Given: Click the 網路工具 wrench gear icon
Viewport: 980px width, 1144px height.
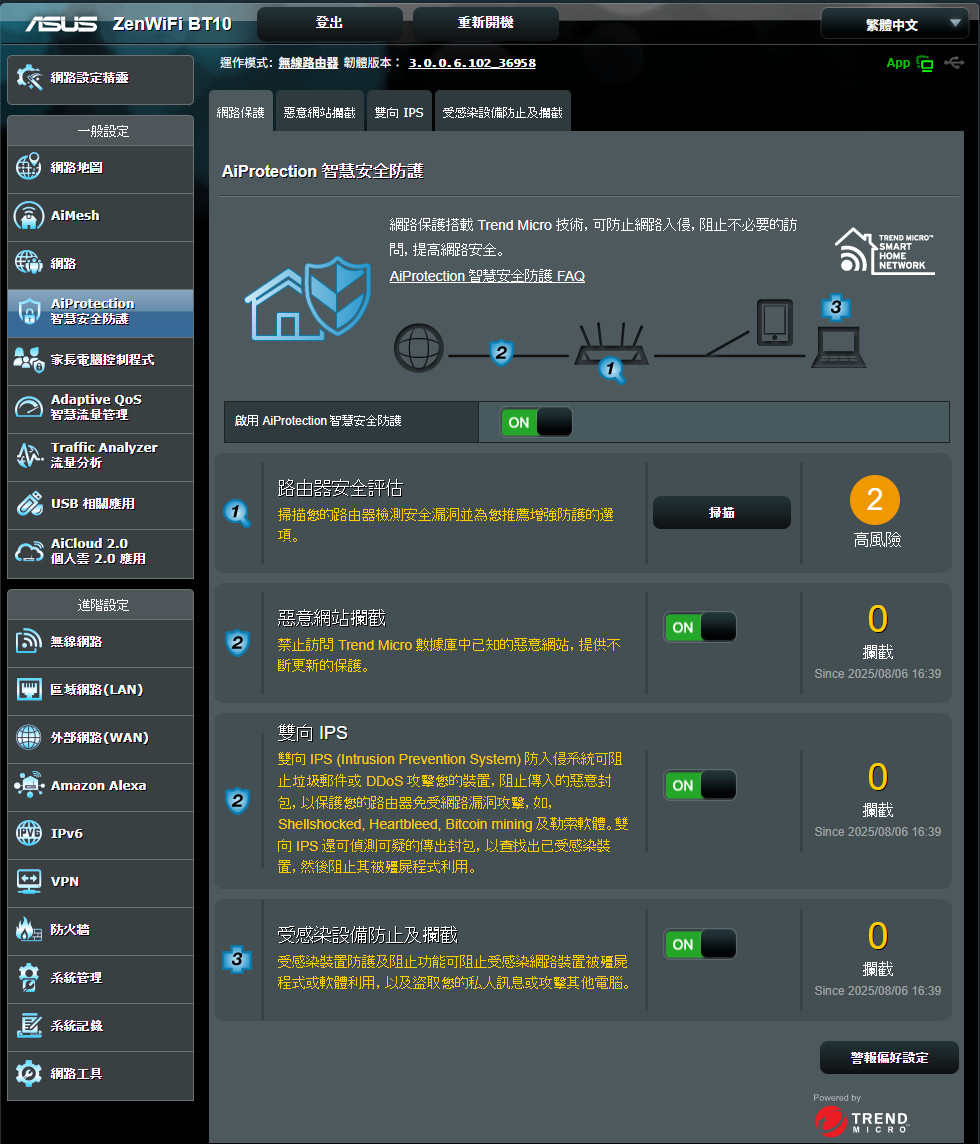Looking at the screenshot, I should pyautogui.click(x=29, y=1073).
